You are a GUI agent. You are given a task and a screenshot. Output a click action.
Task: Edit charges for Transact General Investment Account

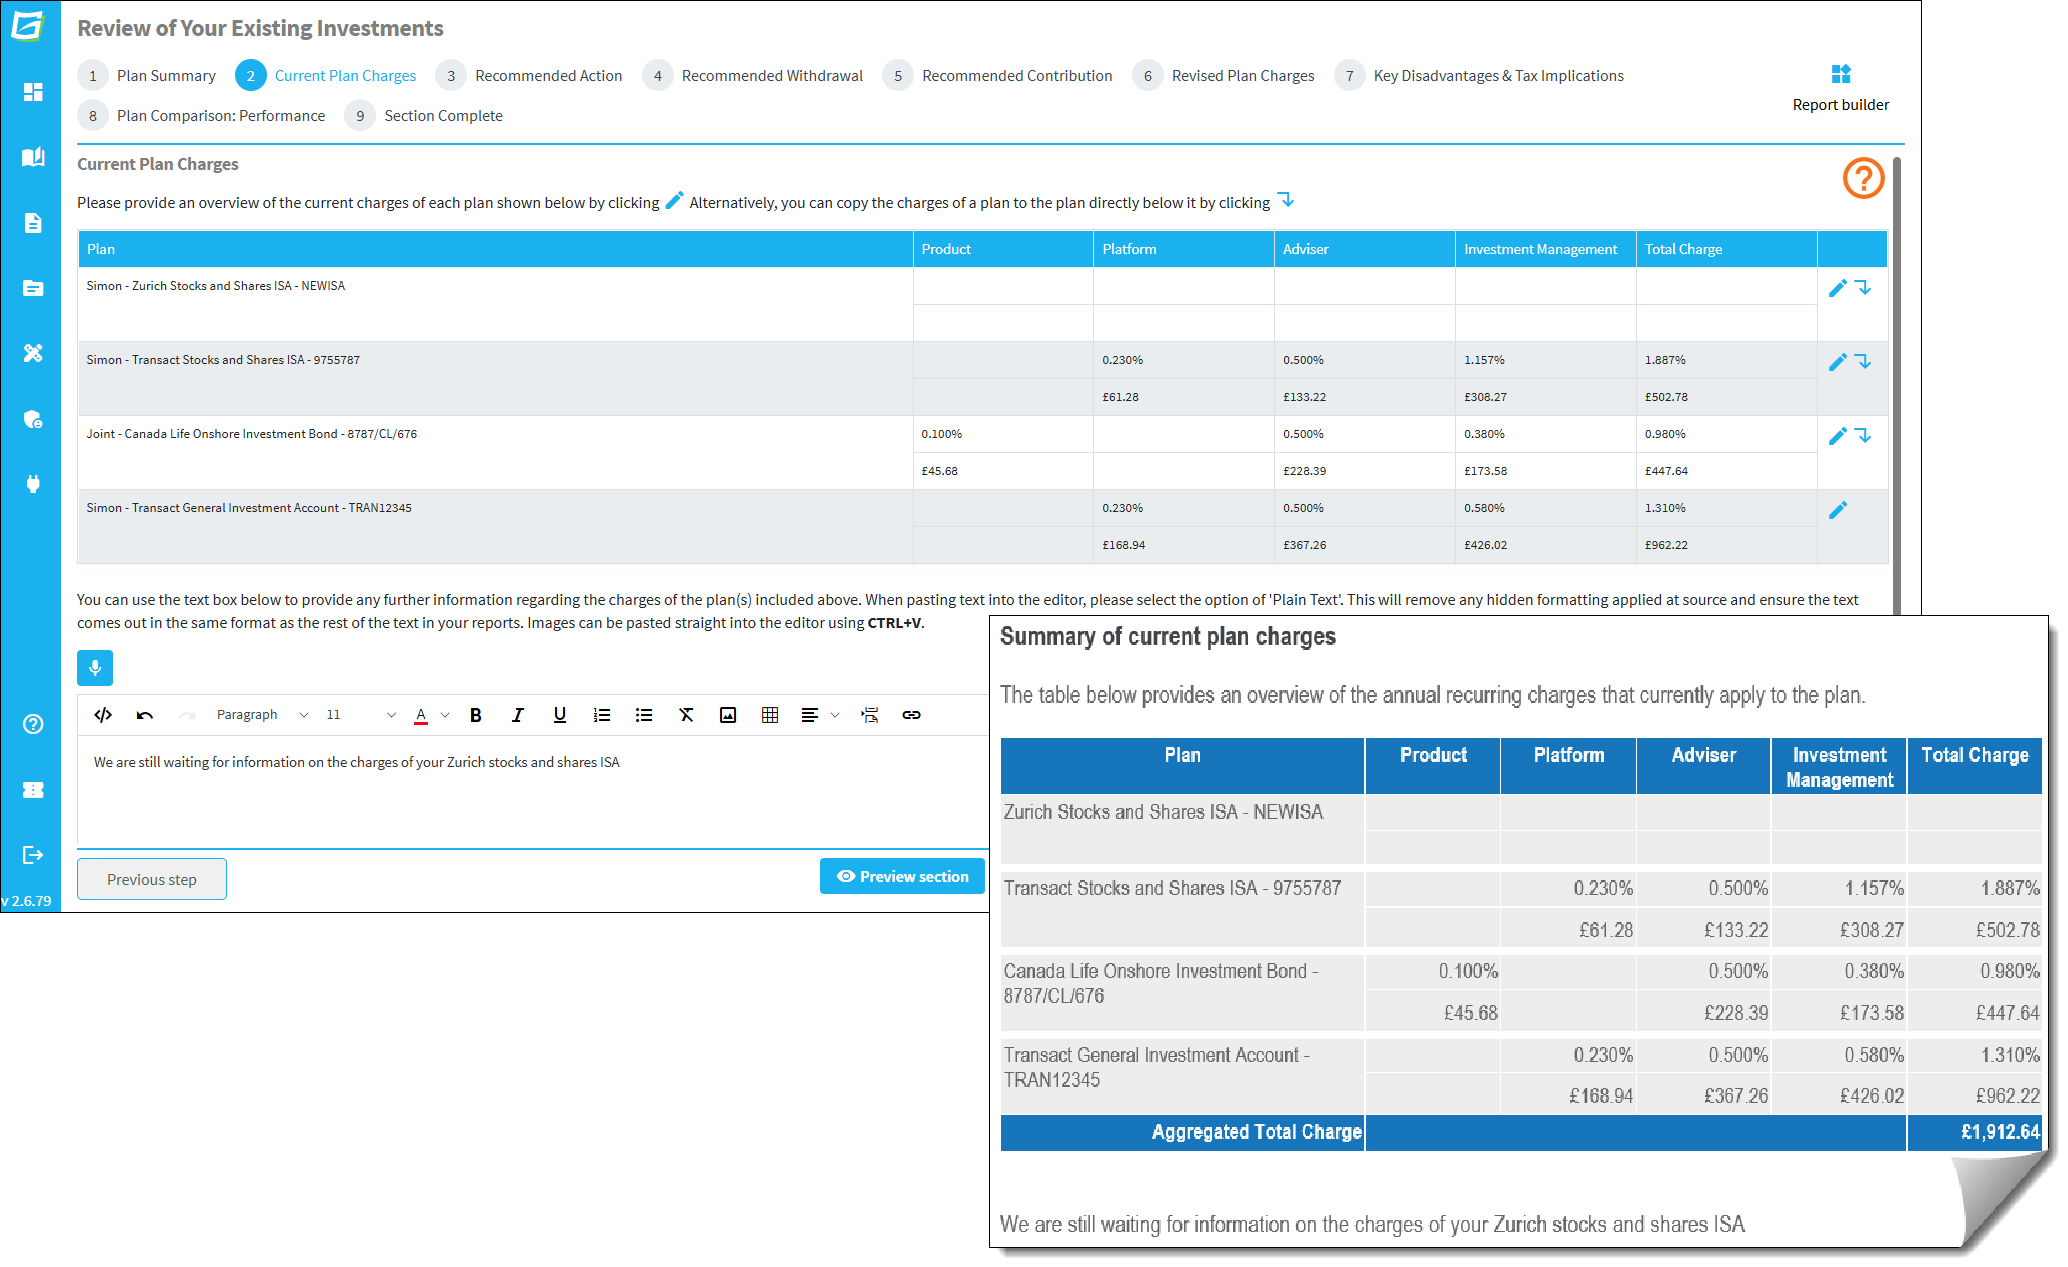point(1837,510)
